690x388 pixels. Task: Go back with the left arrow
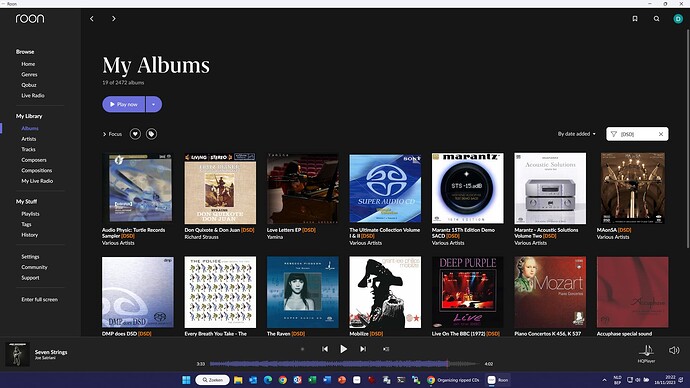coord(92,18)
